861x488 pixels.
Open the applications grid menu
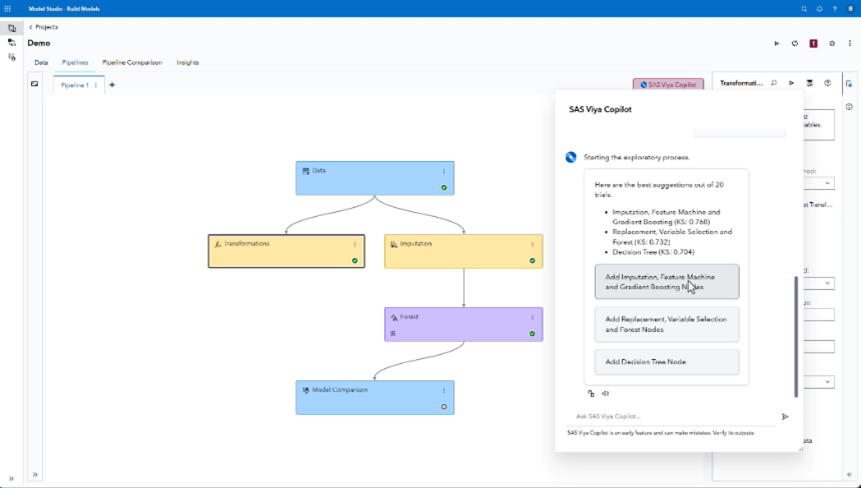8,9
